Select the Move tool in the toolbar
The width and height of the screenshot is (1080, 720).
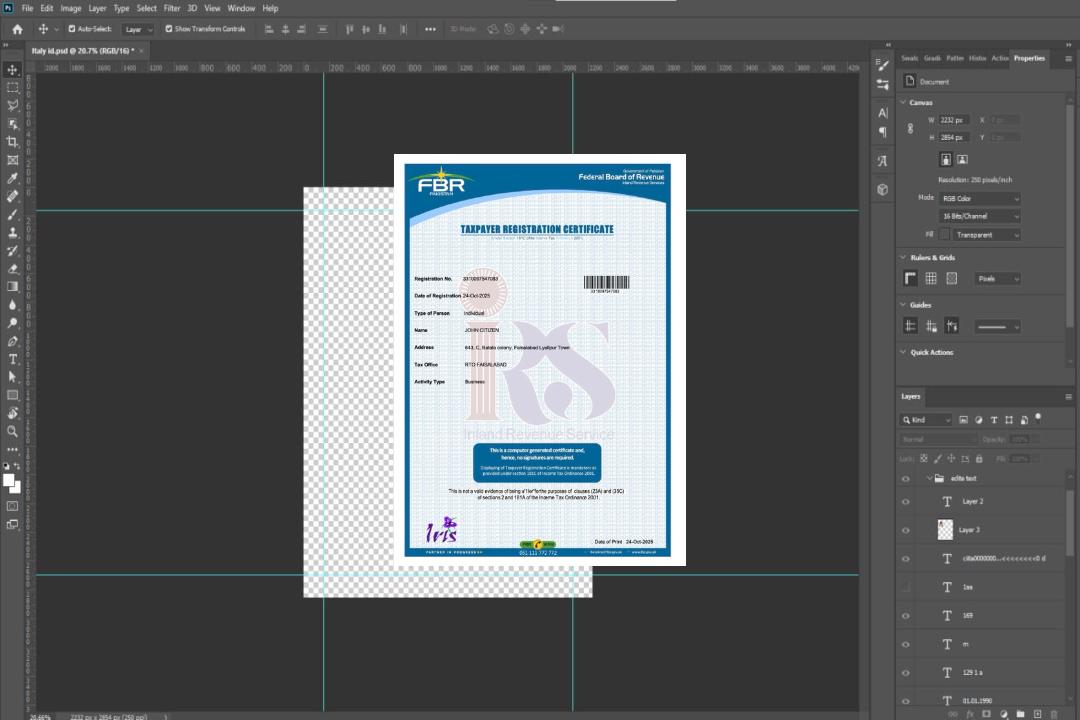(x=13, y=69)
